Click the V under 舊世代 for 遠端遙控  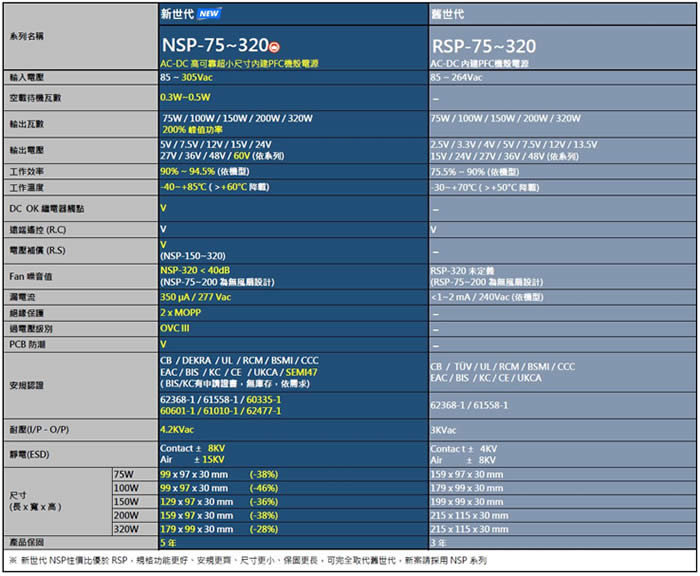click(433, 229)
